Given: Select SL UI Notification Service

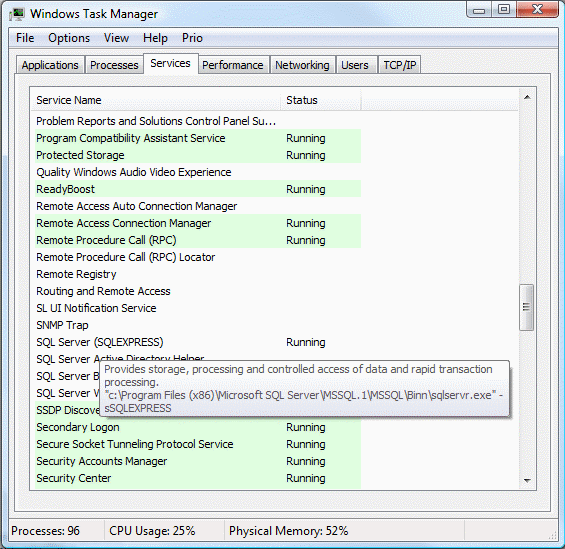Looking at the screenshot, I should (x=197, y=308).
